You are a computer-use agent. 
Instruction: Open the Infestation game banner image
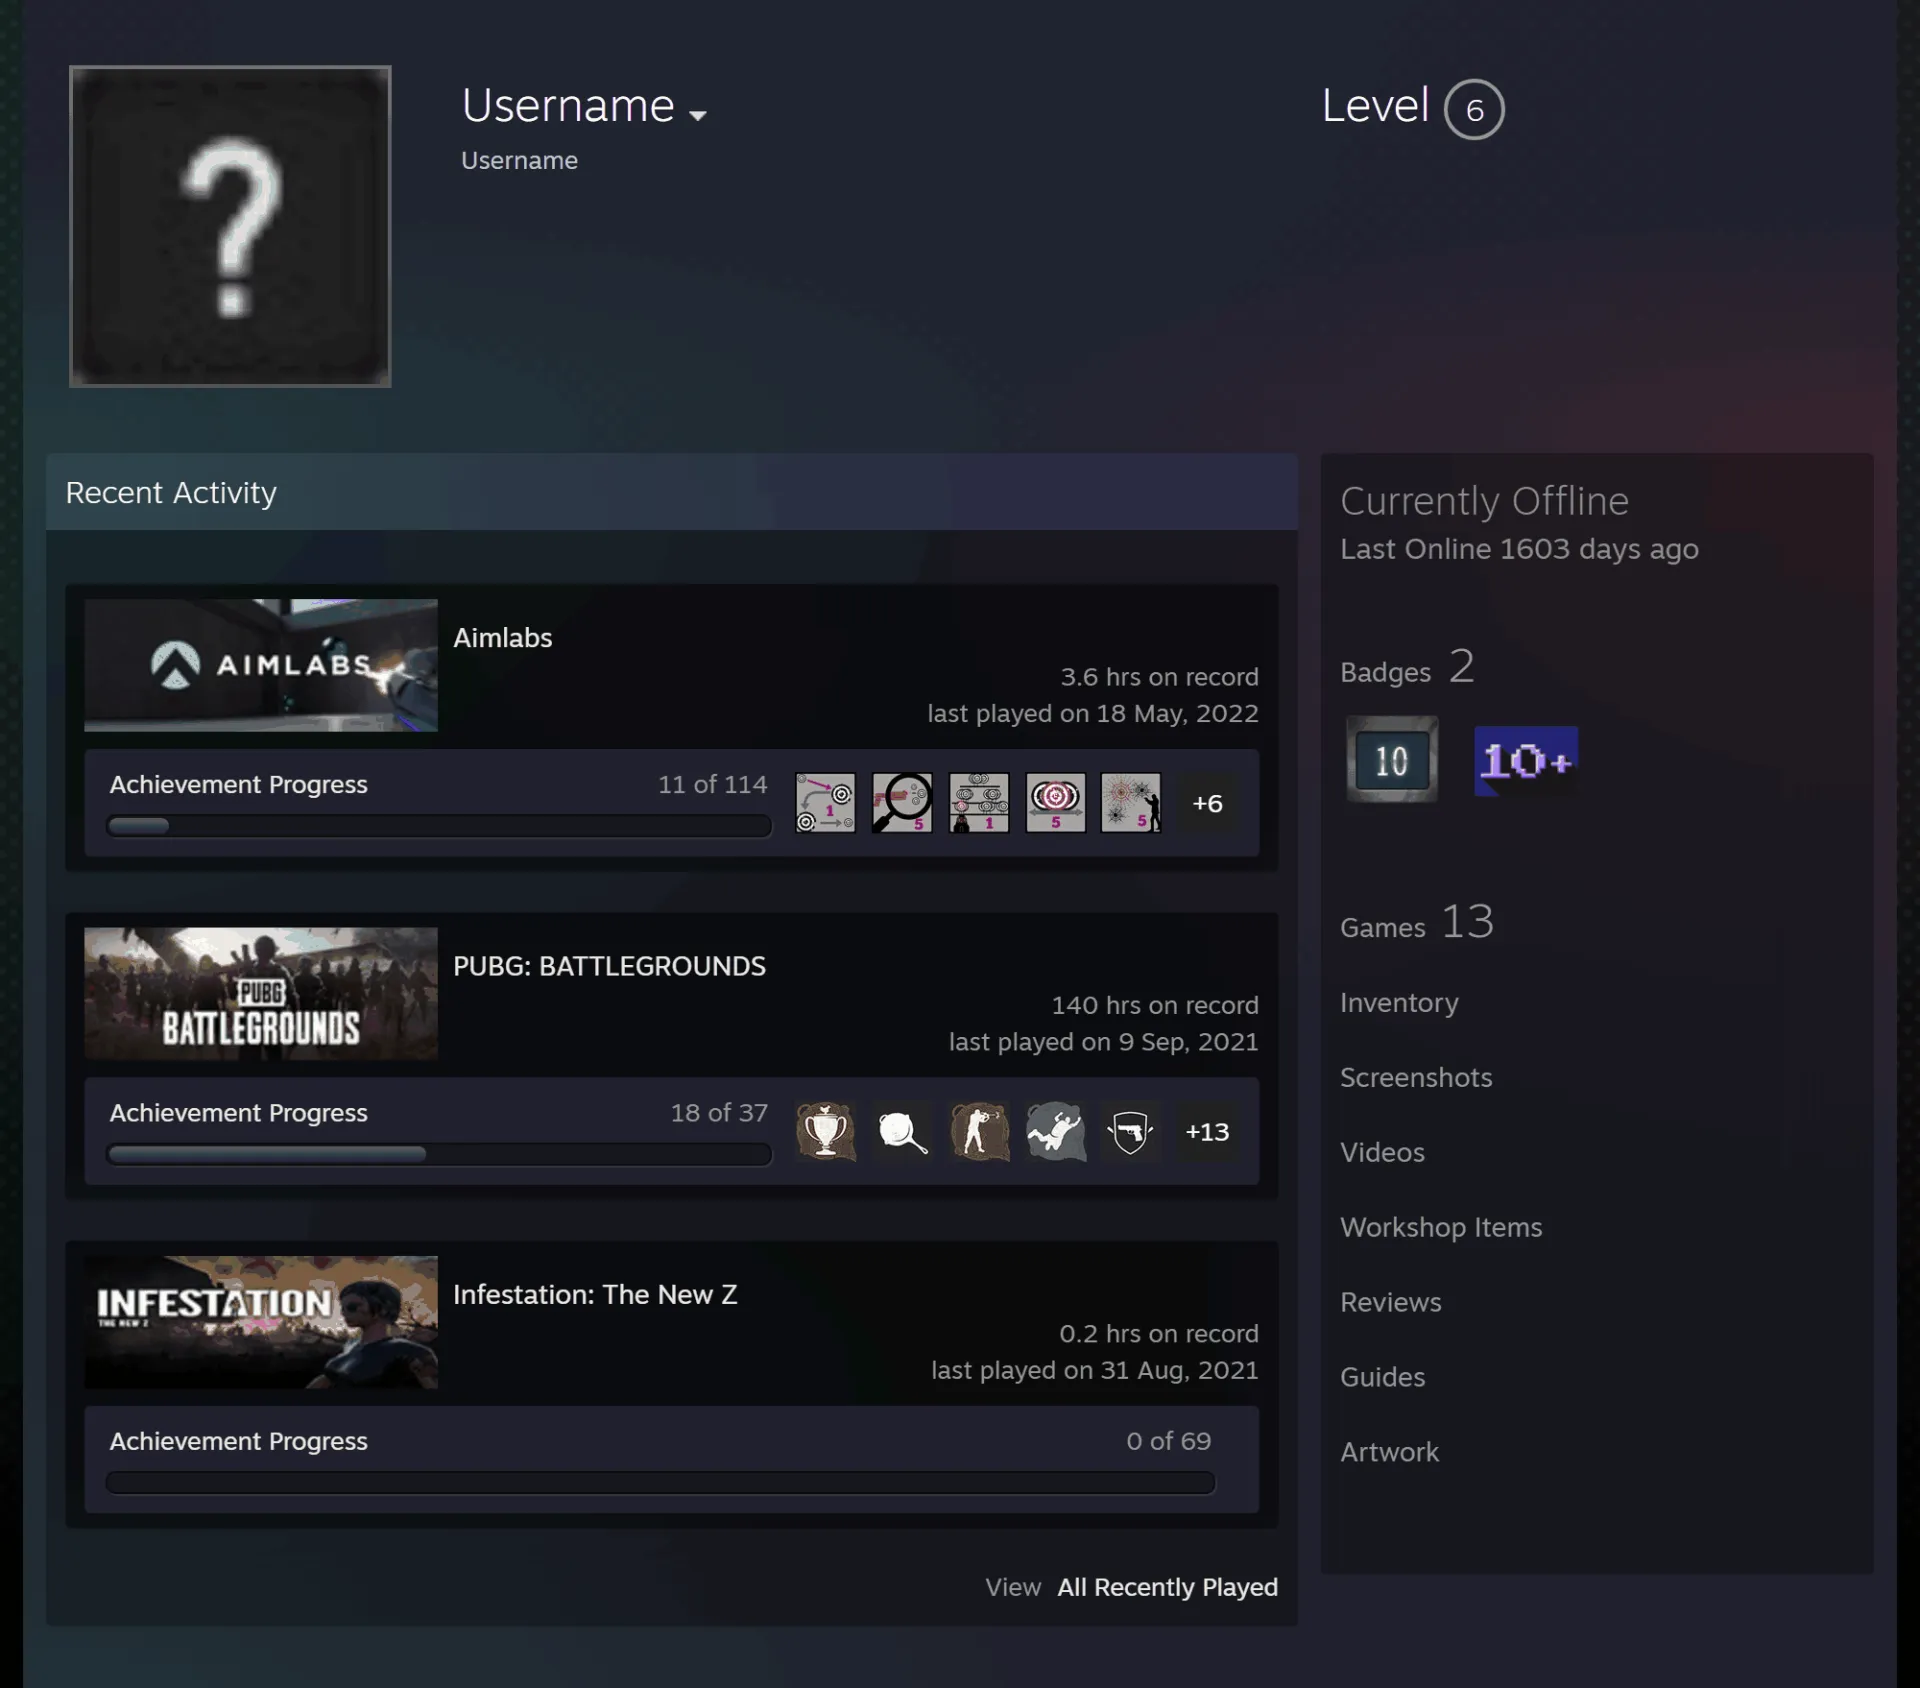(261, 1322)
